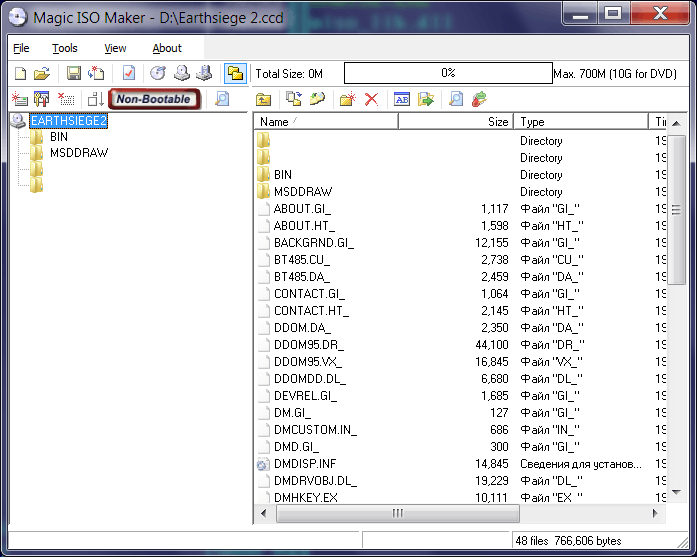697x557 pixels.
Task: Click vertical scrollbar up arrow
Action: 677,123
